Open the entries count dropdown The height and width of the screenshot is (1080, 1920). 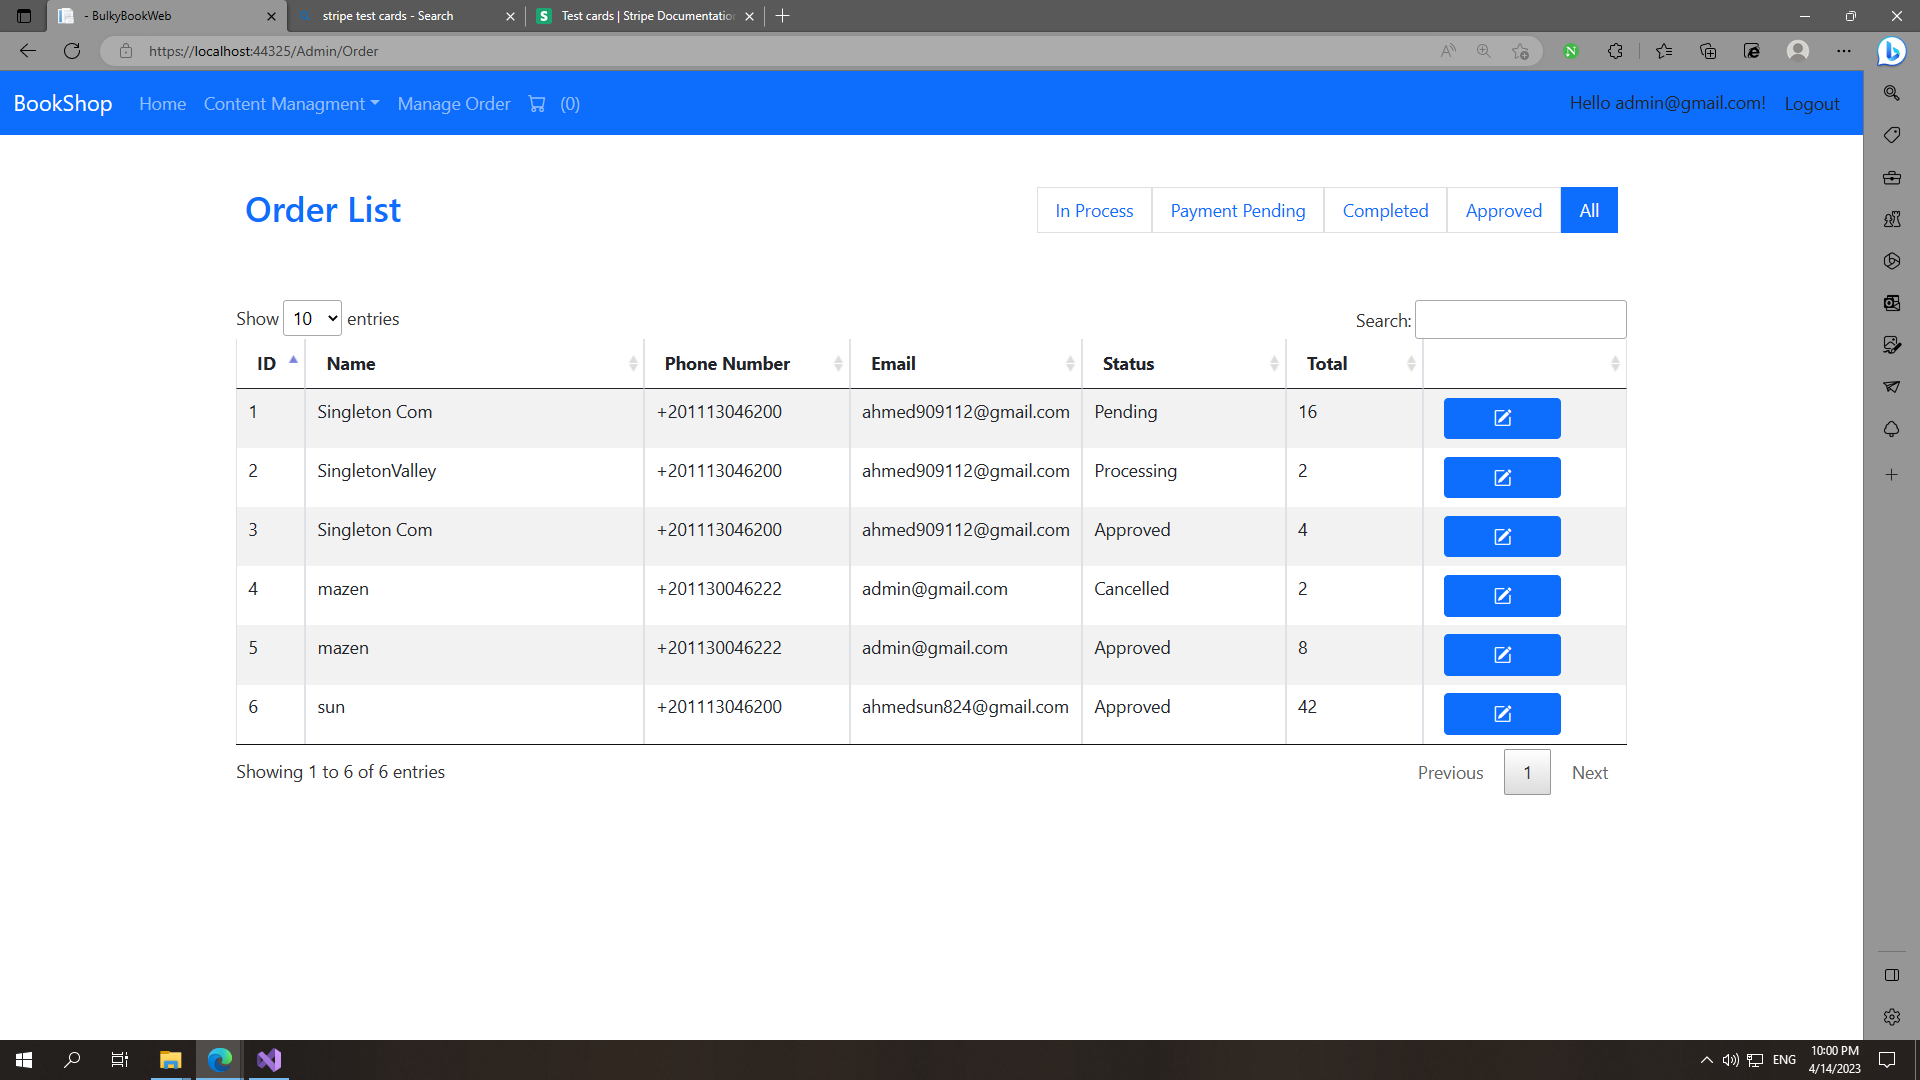tap(312, 318)
